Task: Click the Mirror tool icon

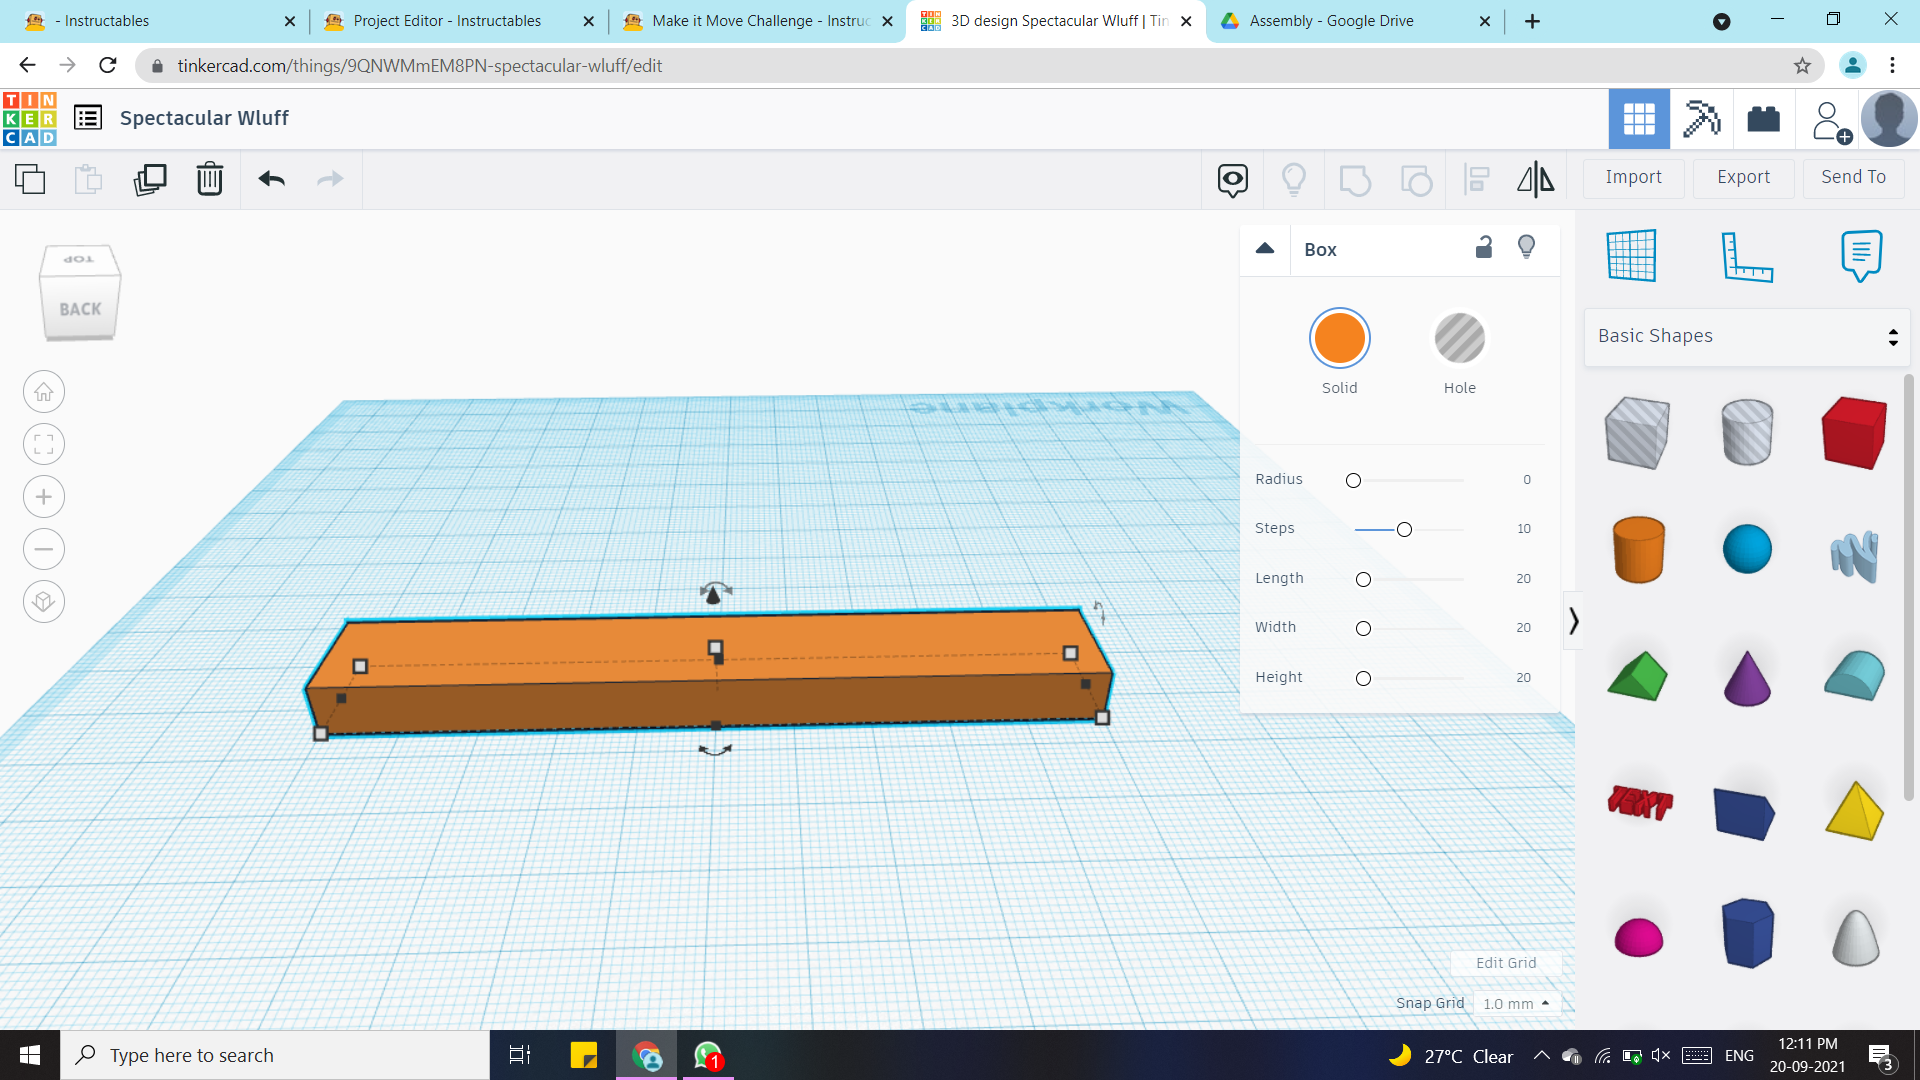Action: pos(1534,177)
